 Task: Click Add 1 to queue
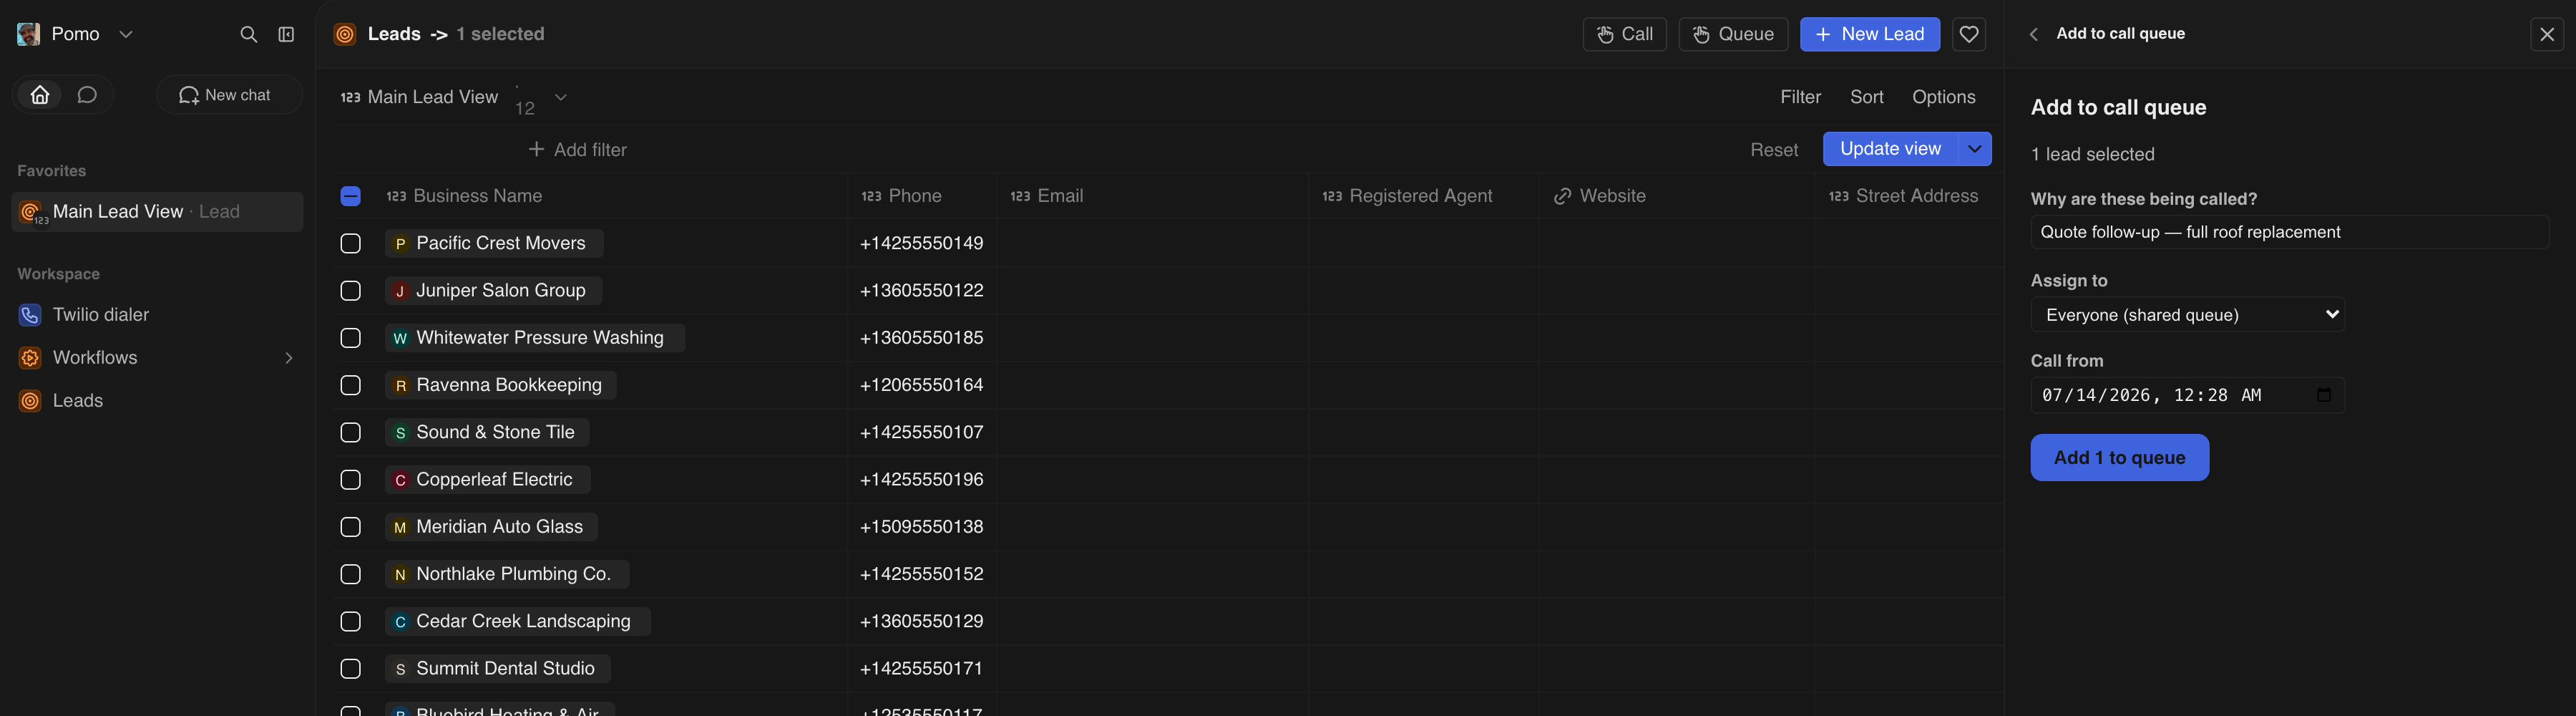coord(2119,458)
